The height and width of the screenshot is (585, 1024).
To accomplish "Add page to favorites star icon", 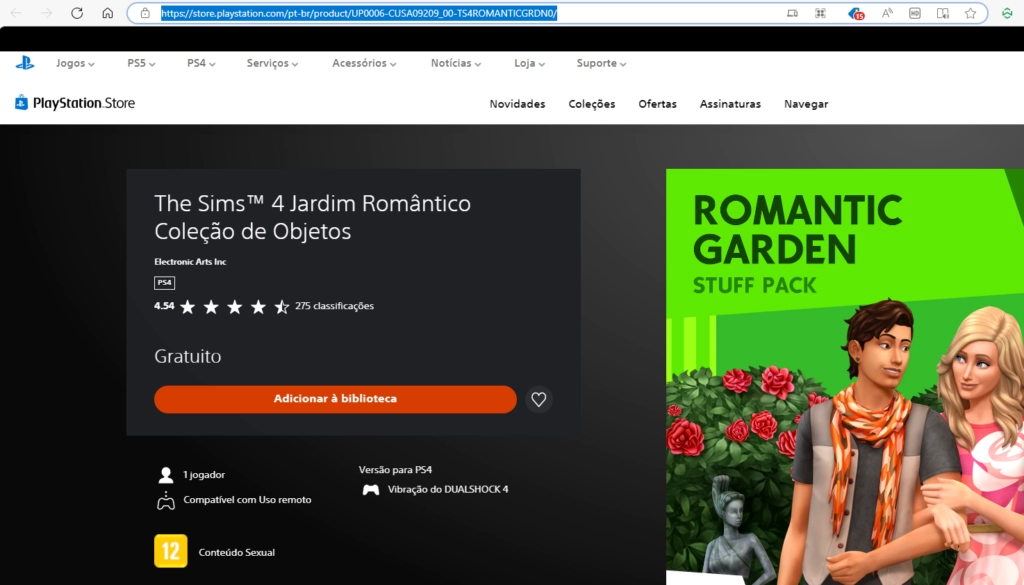I will [x=970, y=13].
